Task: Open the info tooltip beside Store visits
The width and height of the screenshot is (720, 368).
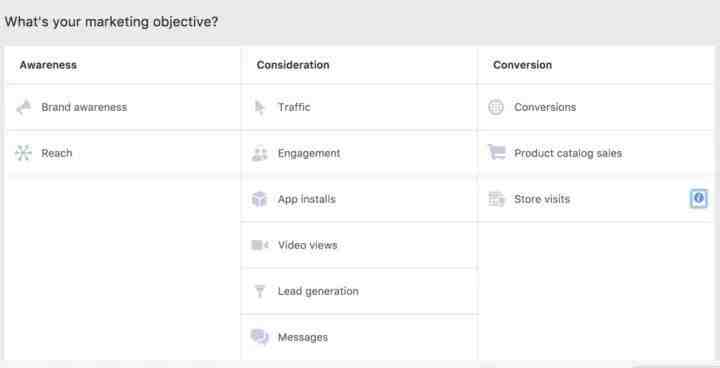Action: (x=698, y=198)
